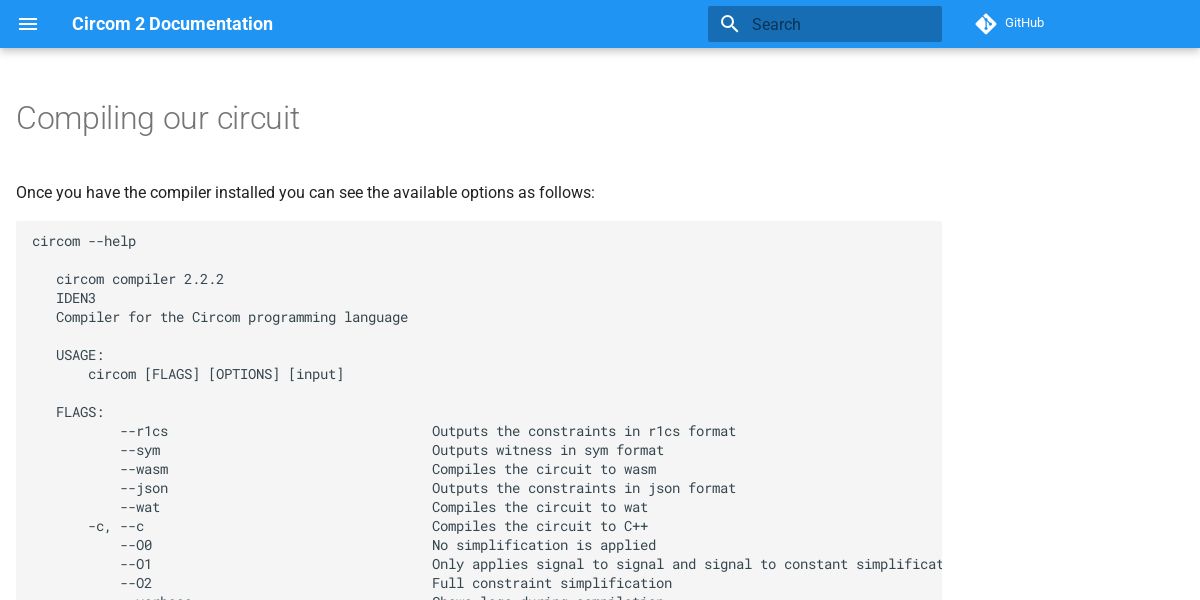Open the GitHub repository link
This screenshot has width=1200, height=600.
[1011, 23]
